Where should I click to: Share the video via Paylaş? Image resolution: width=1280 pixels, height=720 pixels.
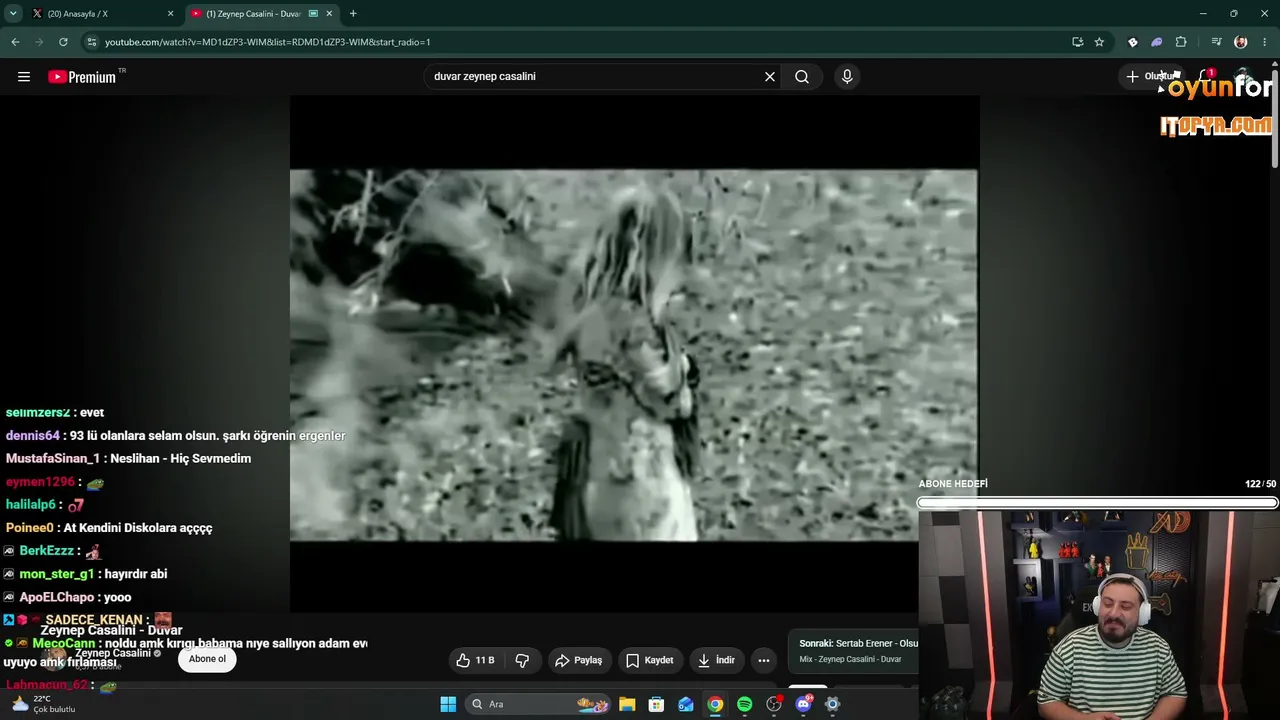pyautogui.click(x=578, y=660)
